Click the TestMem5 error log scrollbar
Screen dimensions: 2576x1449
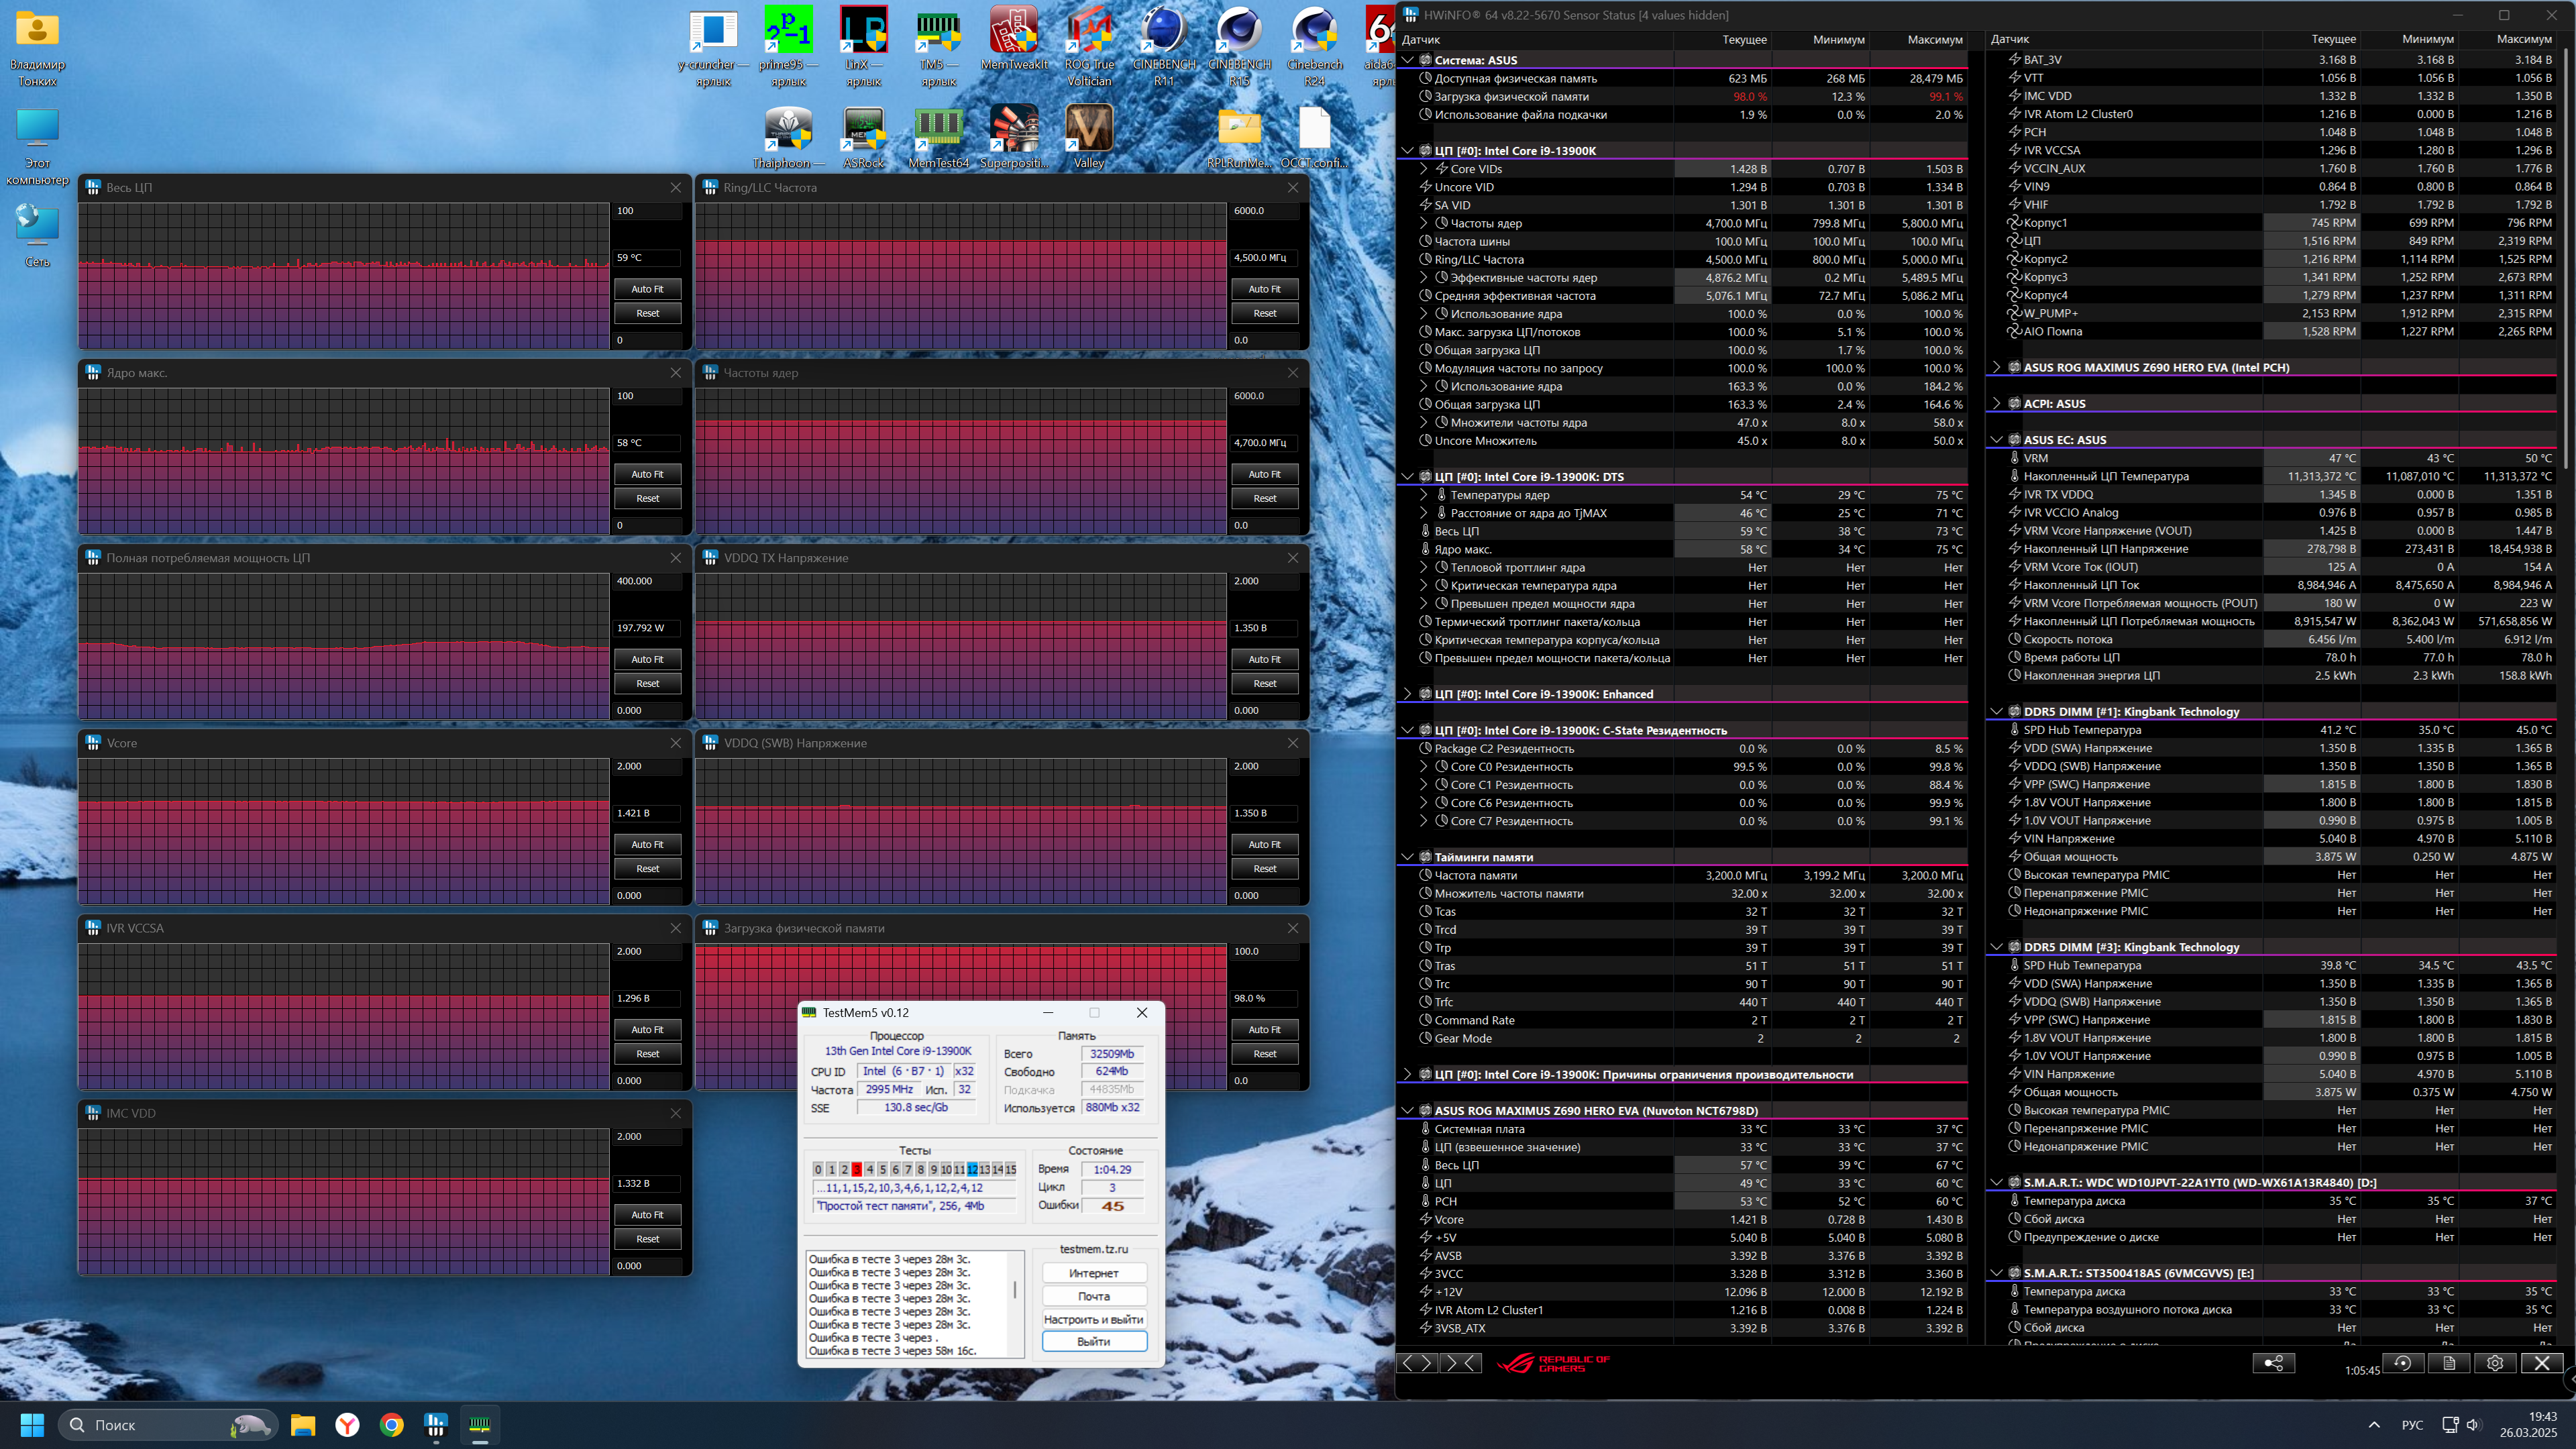coord(1015,1290)
